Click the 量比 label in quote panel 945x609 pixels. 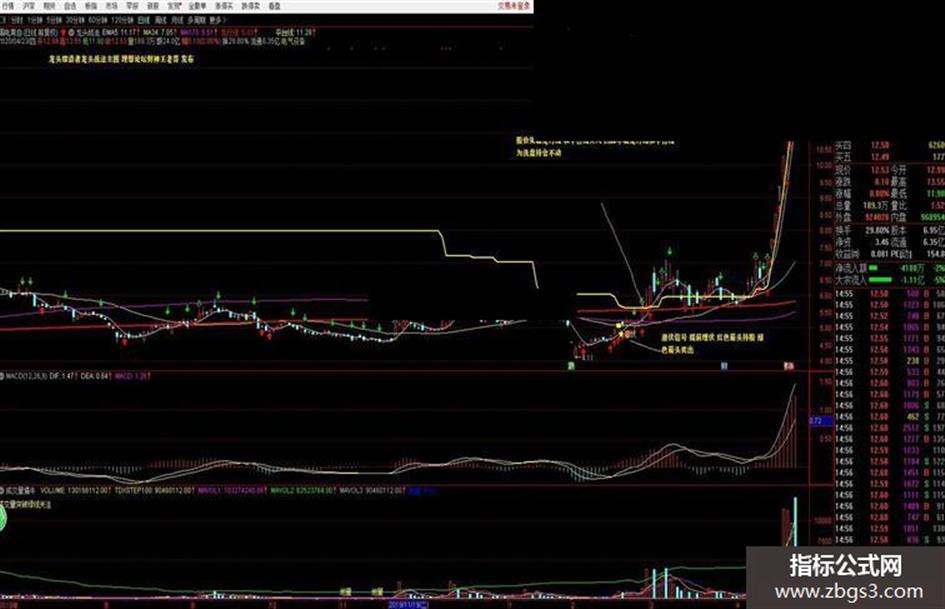point(899,206)
